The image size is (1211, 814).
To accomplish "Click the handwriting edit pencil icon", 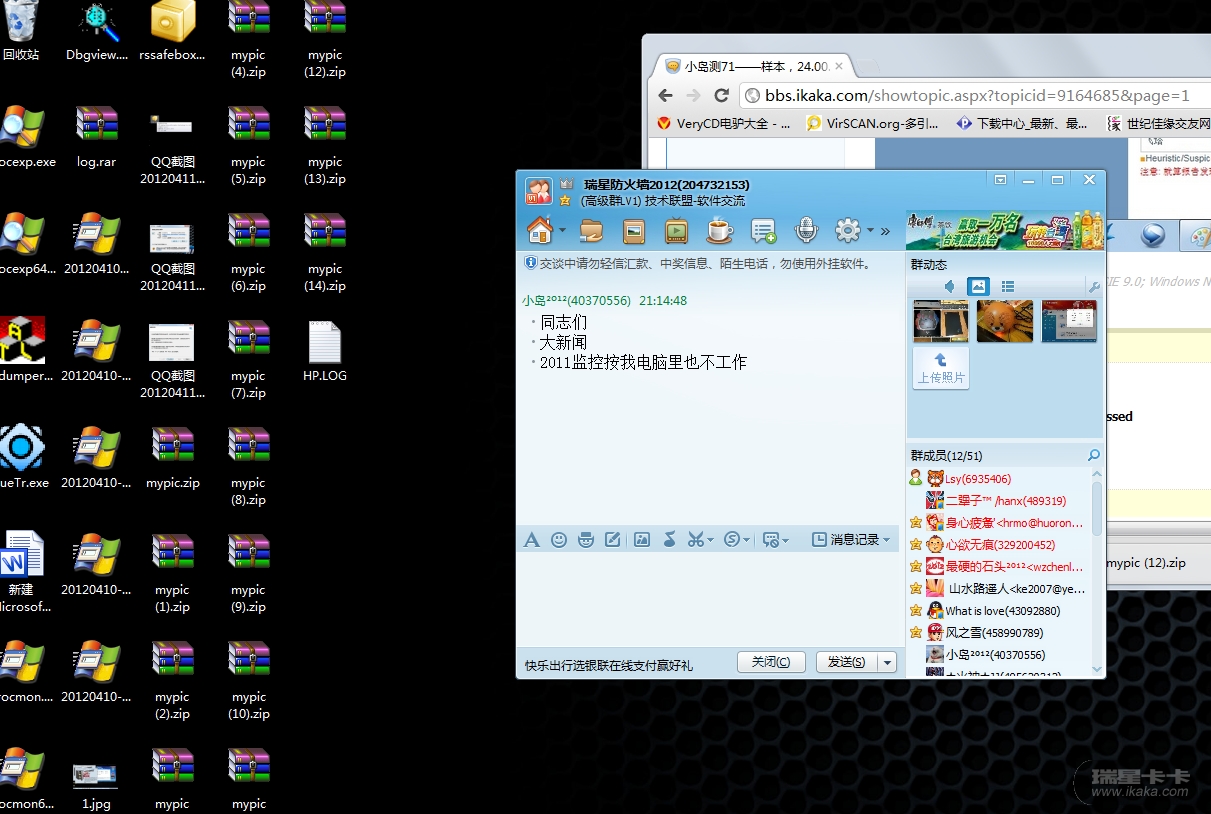I will coord(613,540).
